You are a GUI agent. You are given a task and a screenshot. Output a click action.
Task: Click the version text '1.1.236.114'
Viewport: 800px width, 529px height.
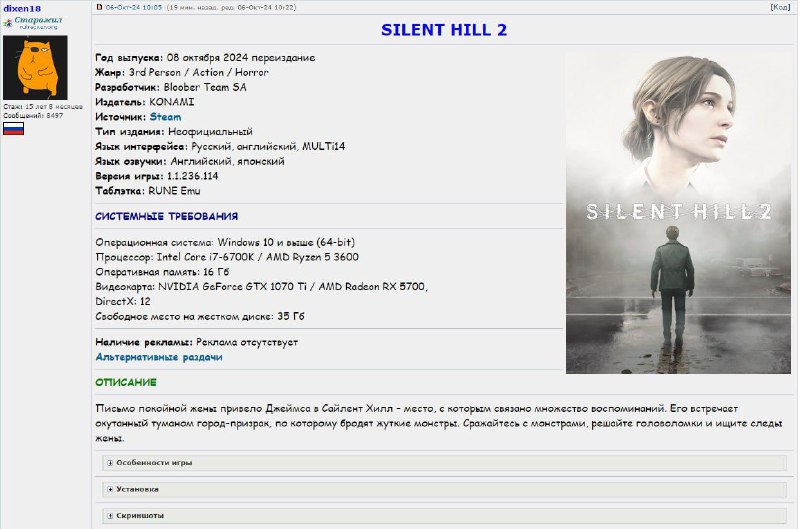192,176
